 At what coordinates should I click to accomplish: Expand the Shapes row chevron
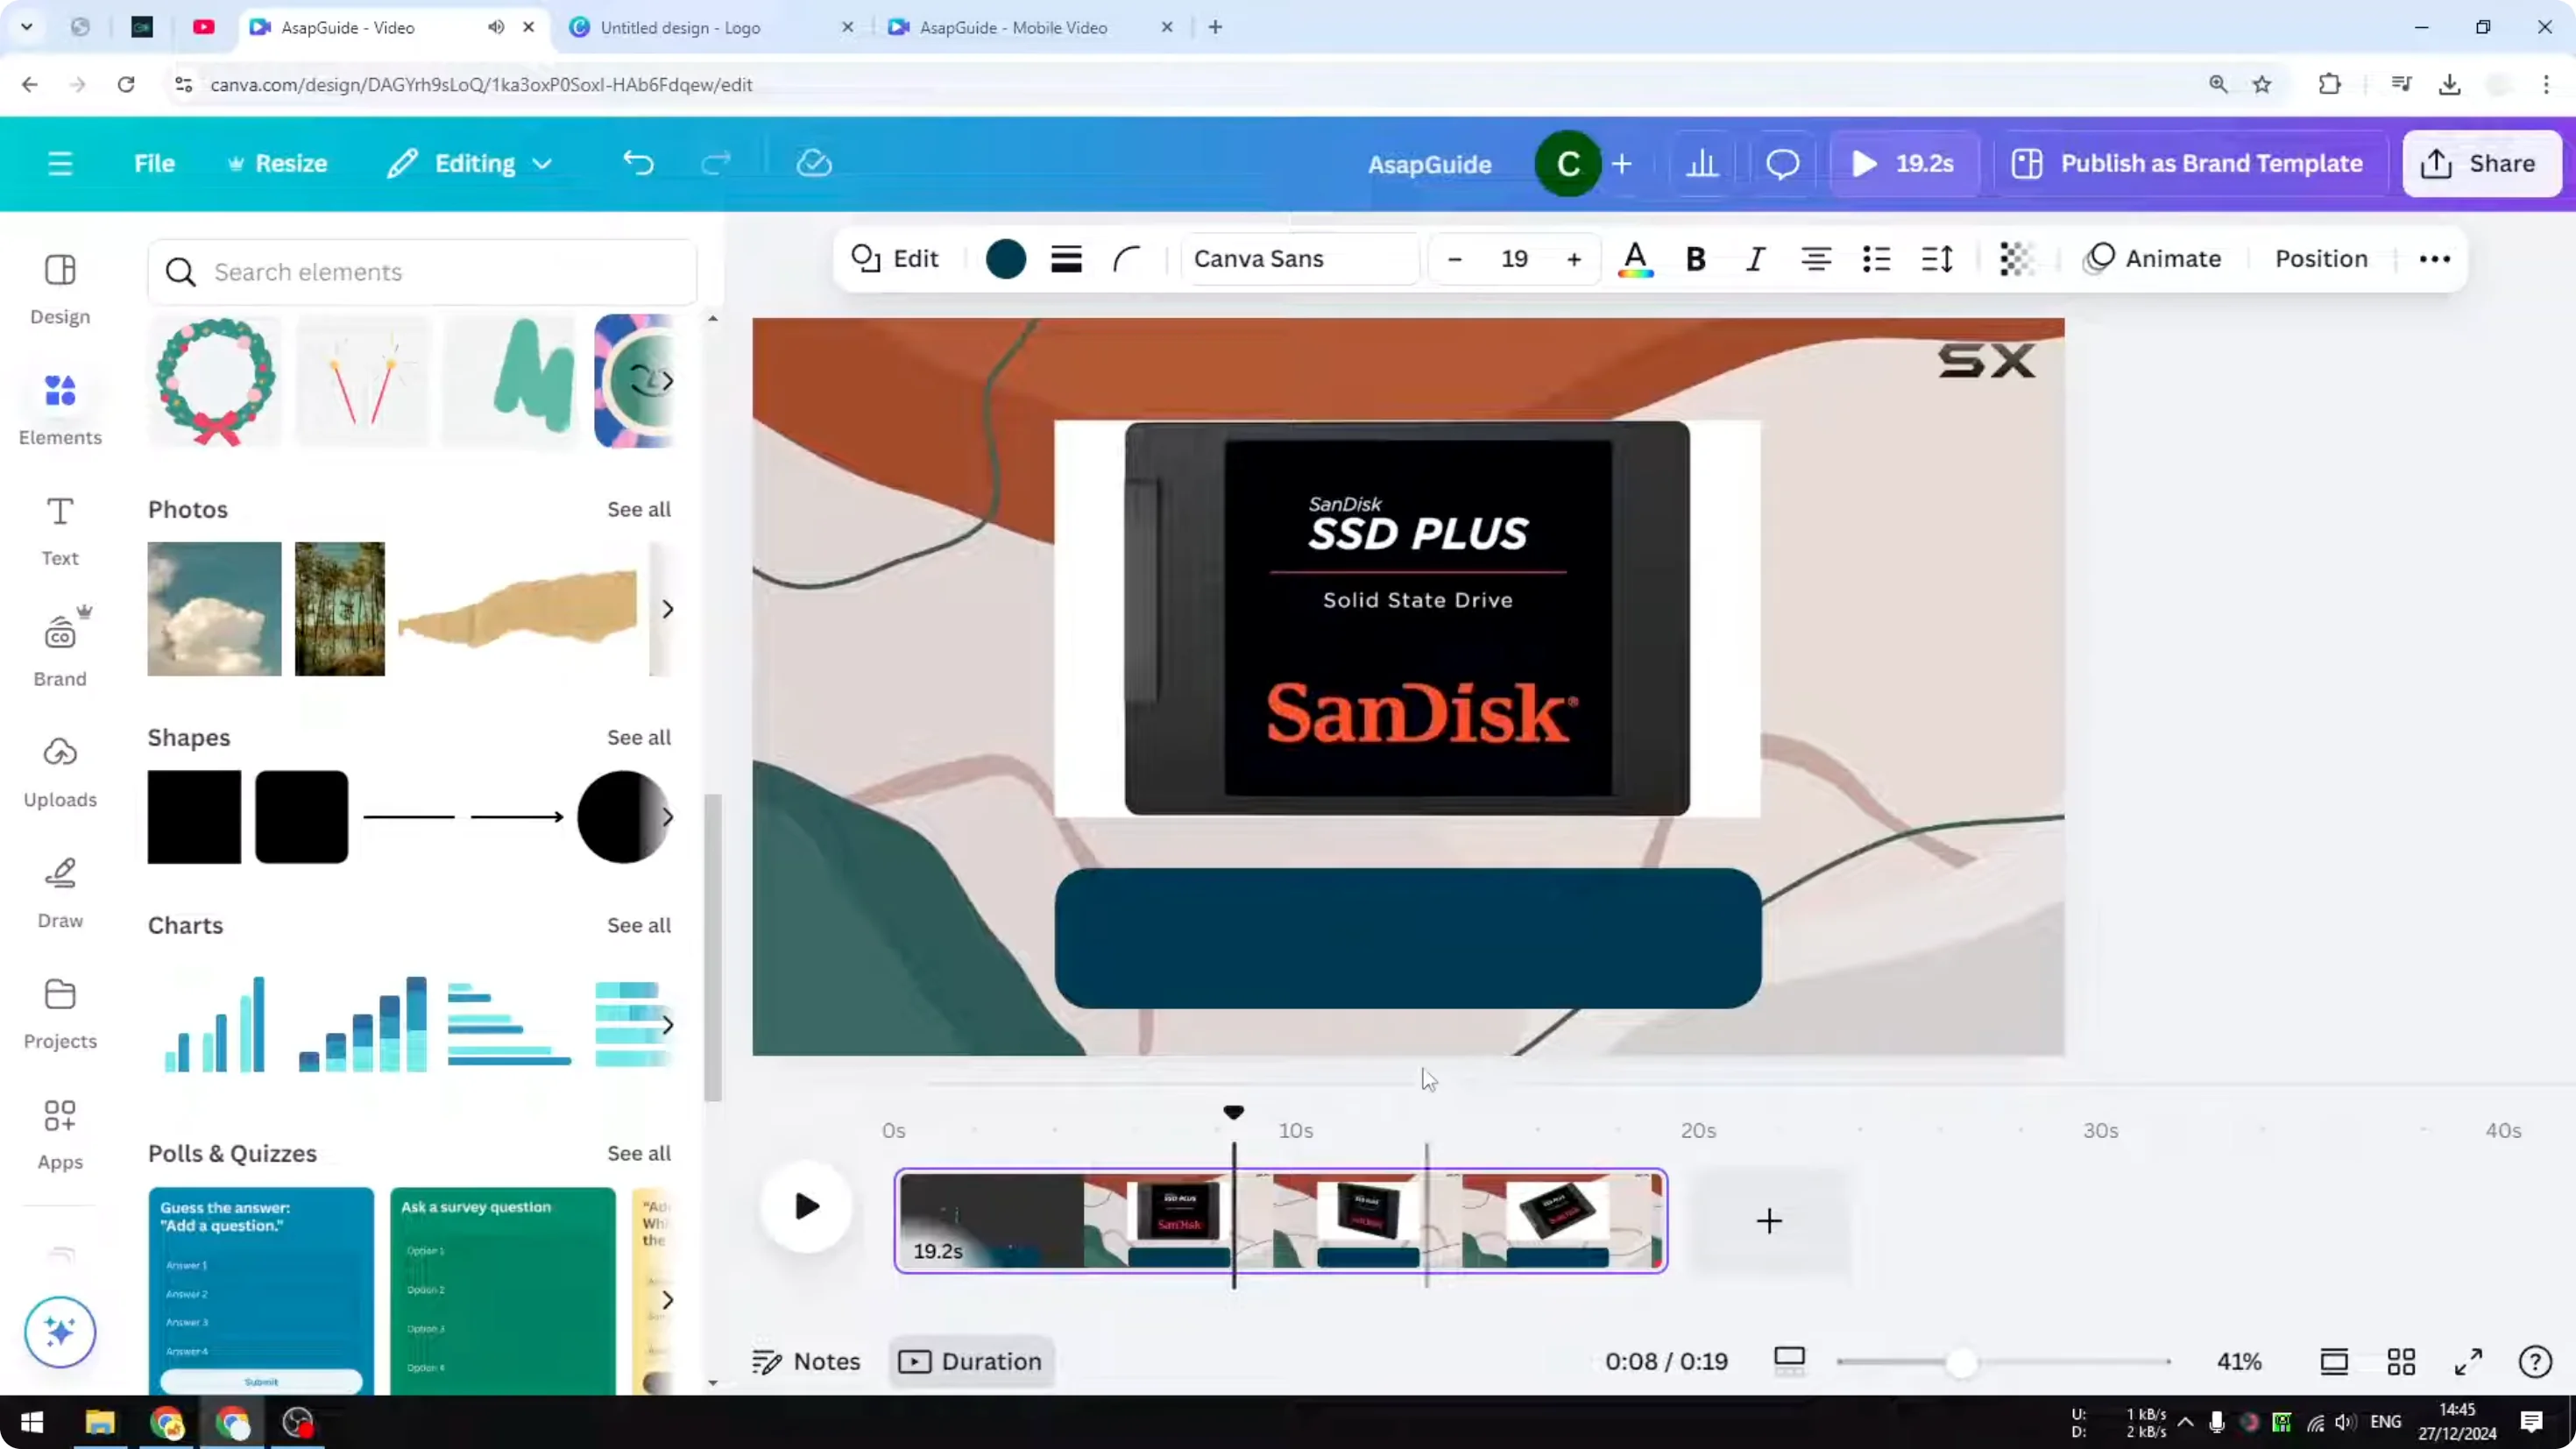668,817
